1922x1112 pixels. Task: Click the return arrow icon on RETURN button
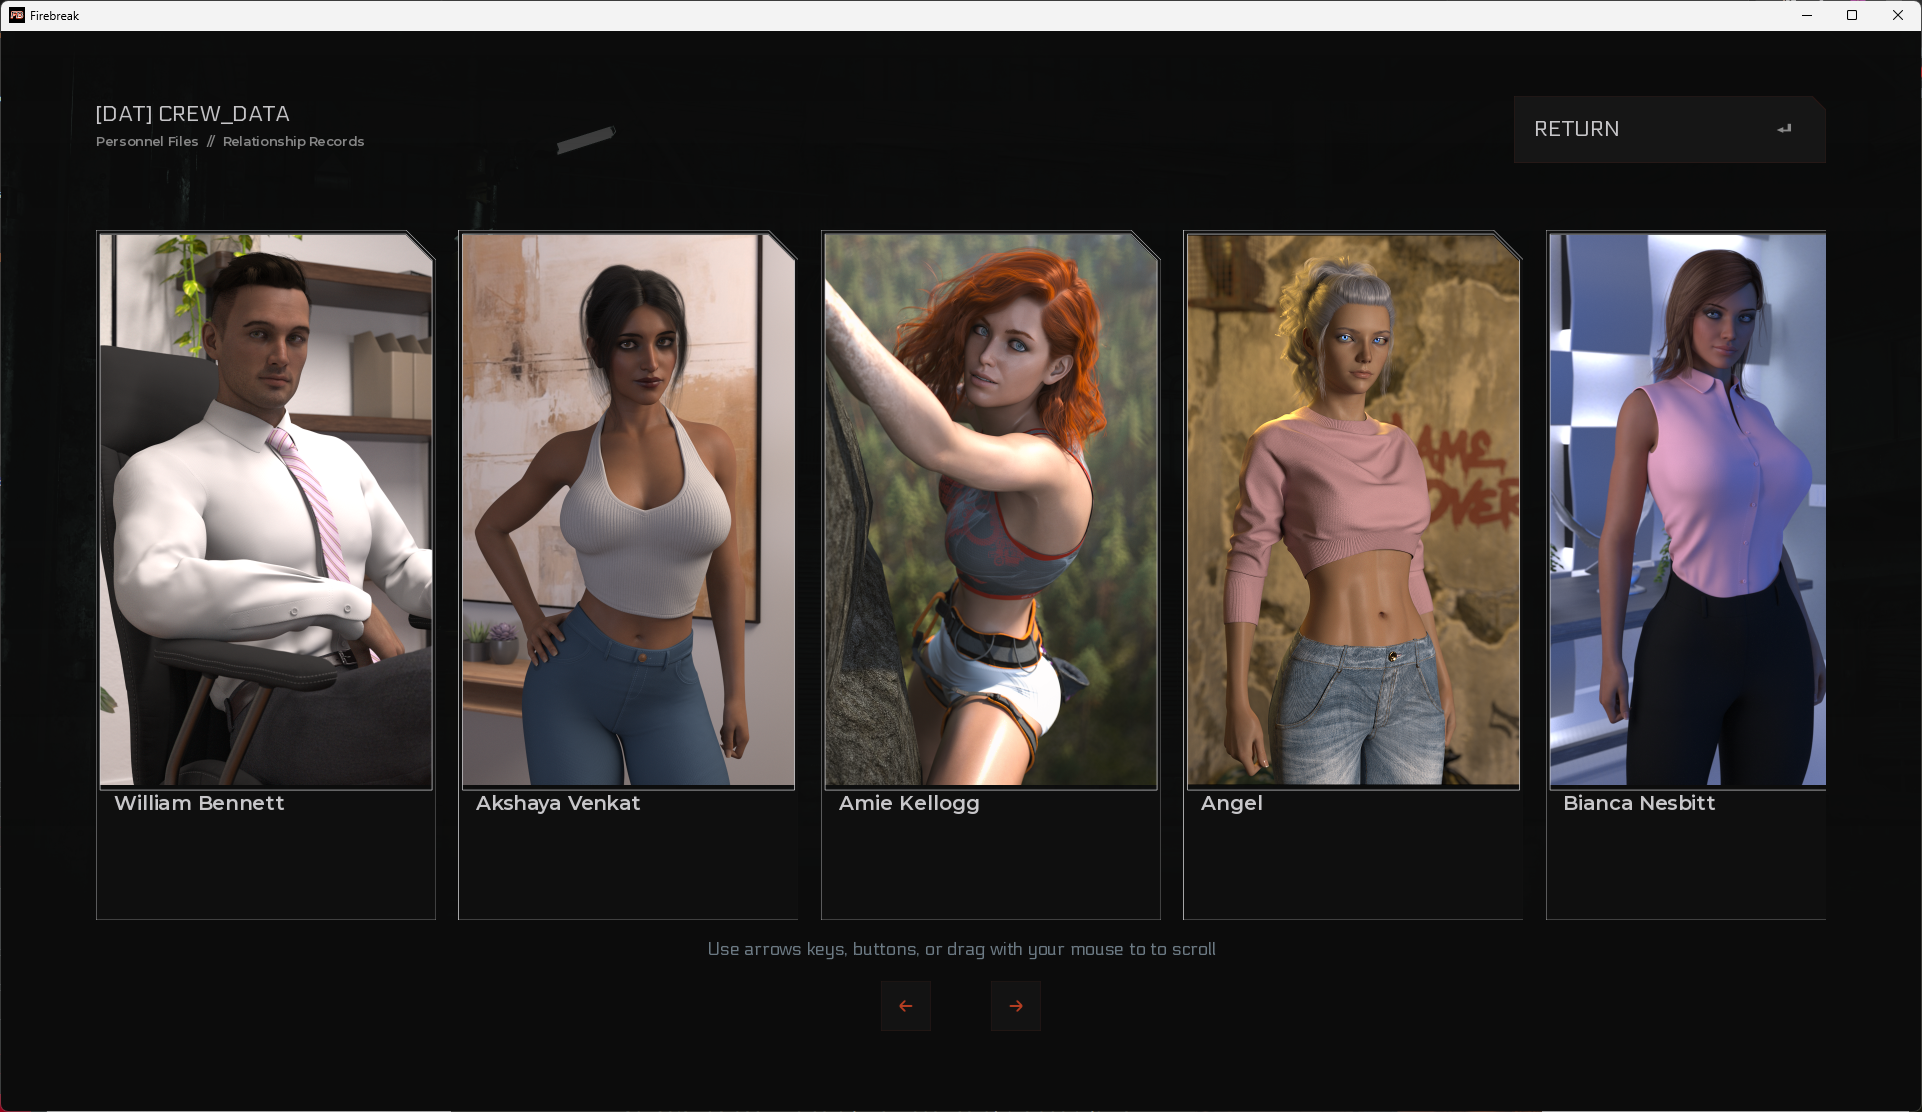(x=1785, y=129)
